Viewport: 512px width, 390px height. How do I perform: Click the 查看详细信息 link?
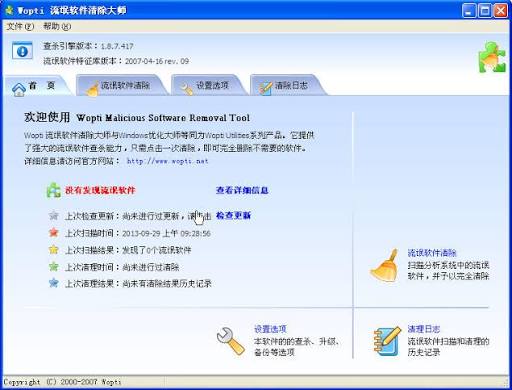[242, 190]
